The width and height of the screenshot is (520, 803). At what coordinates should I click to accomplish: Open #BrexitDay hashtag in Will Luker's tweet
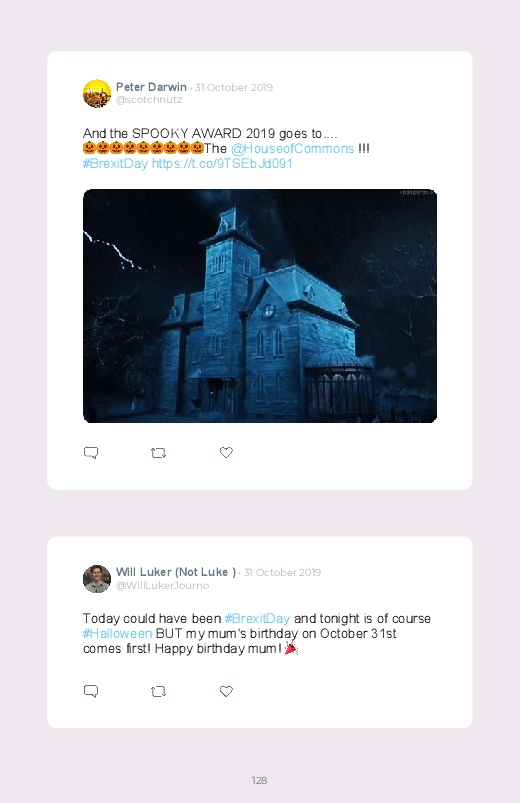257,619
